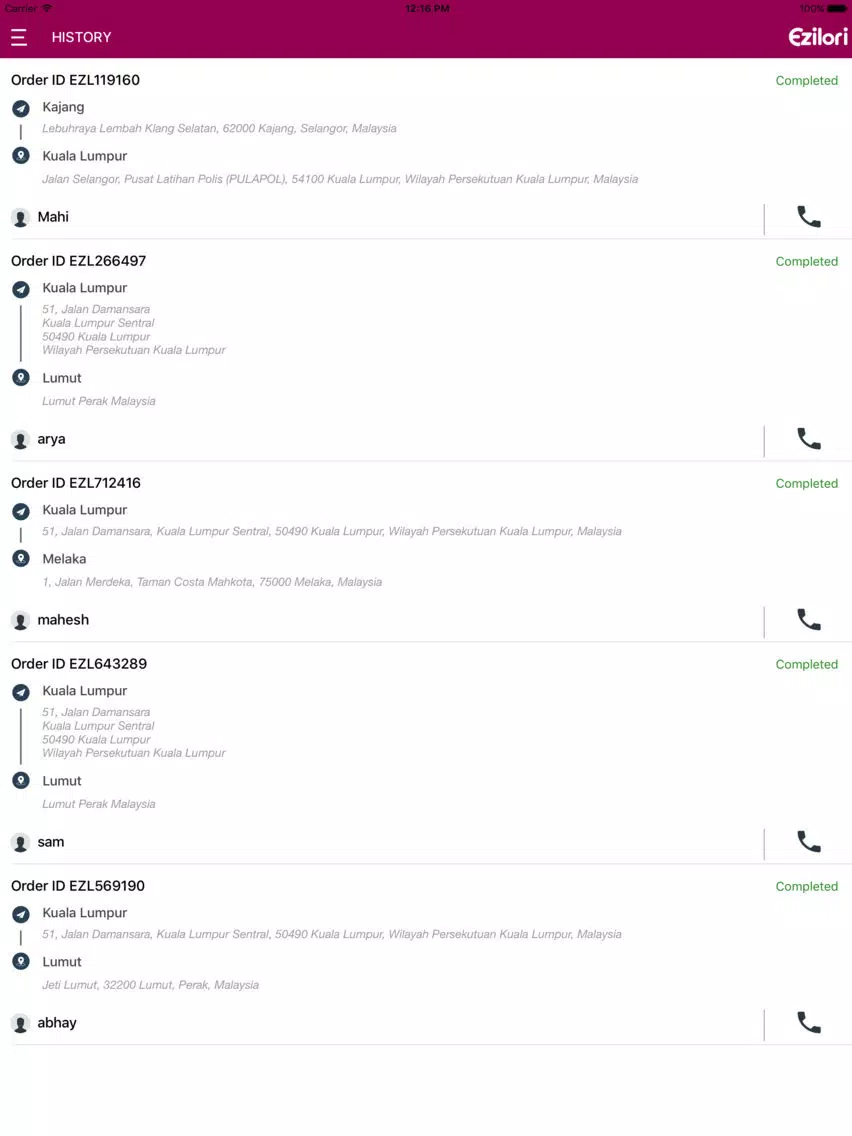Image resolution: width=852 pixels, height=1136 pixels.
Task: Tap Completed status of order EZL712416
Action: tap(806, 483)
